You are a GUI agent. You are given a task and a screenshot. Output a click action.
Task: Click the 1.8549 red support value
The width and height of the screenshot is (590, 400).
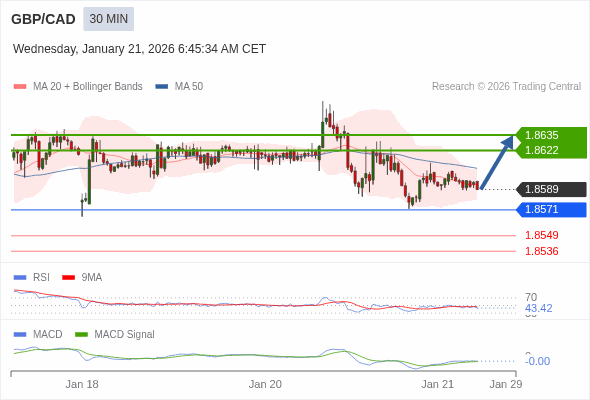(x=541, y=235)
